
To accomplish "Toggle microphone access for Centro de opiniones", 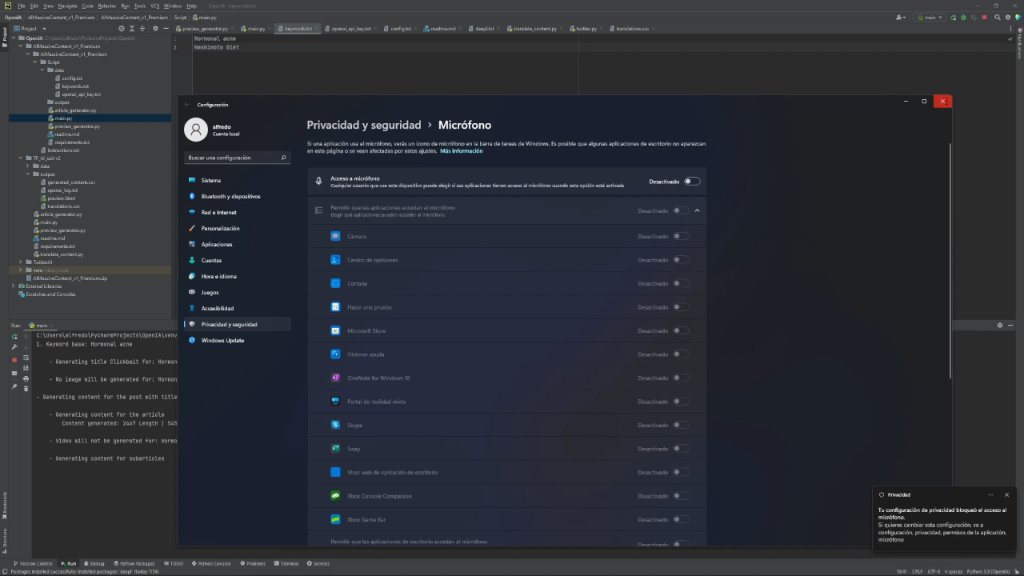I will [680, 260].
